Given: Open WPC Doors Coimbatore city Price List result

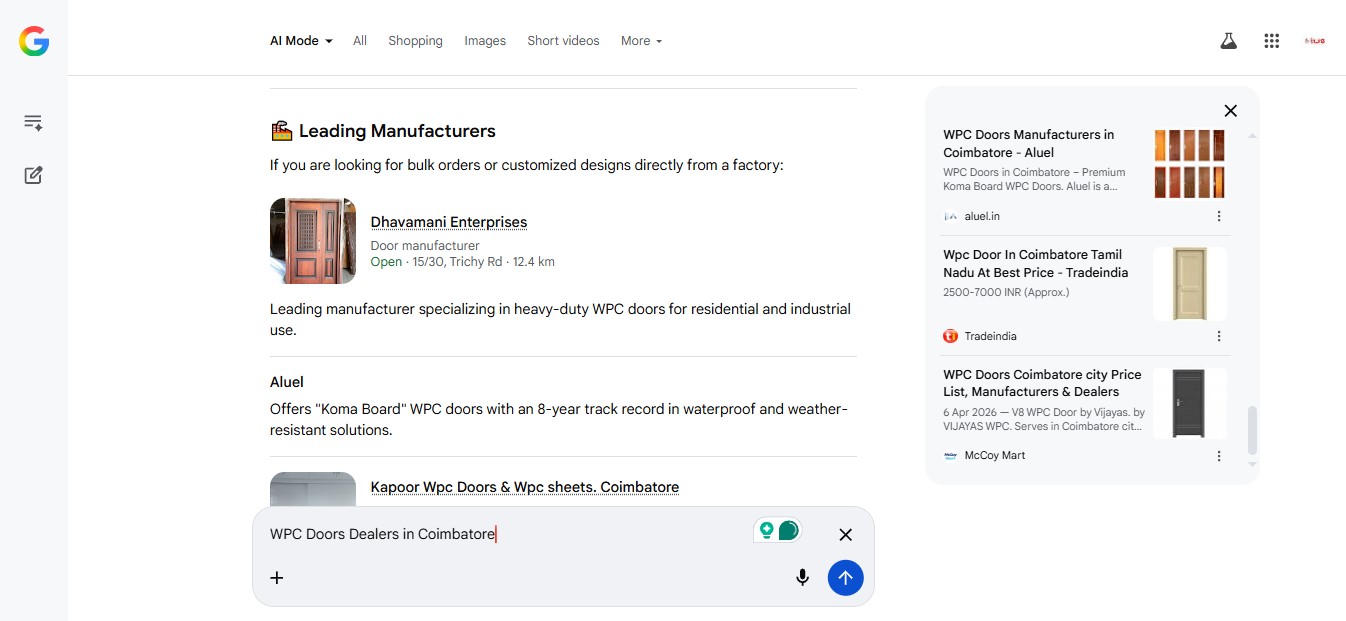Looking at the screenshot, I should pos(1042,383).
